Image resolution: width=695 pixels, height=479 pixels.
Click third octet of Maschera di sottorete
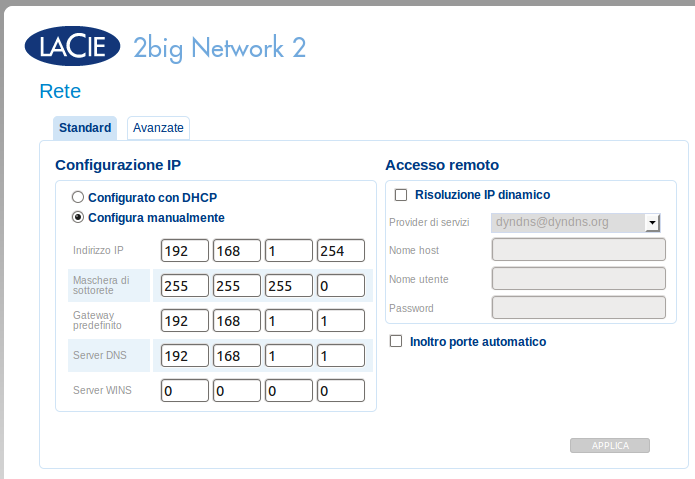point(289,286)
